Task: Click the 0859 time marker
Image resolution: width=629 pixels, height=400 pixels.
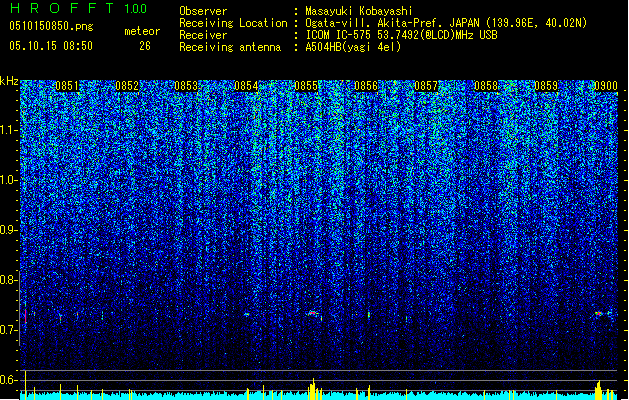Action: click(x=546, y=86)
